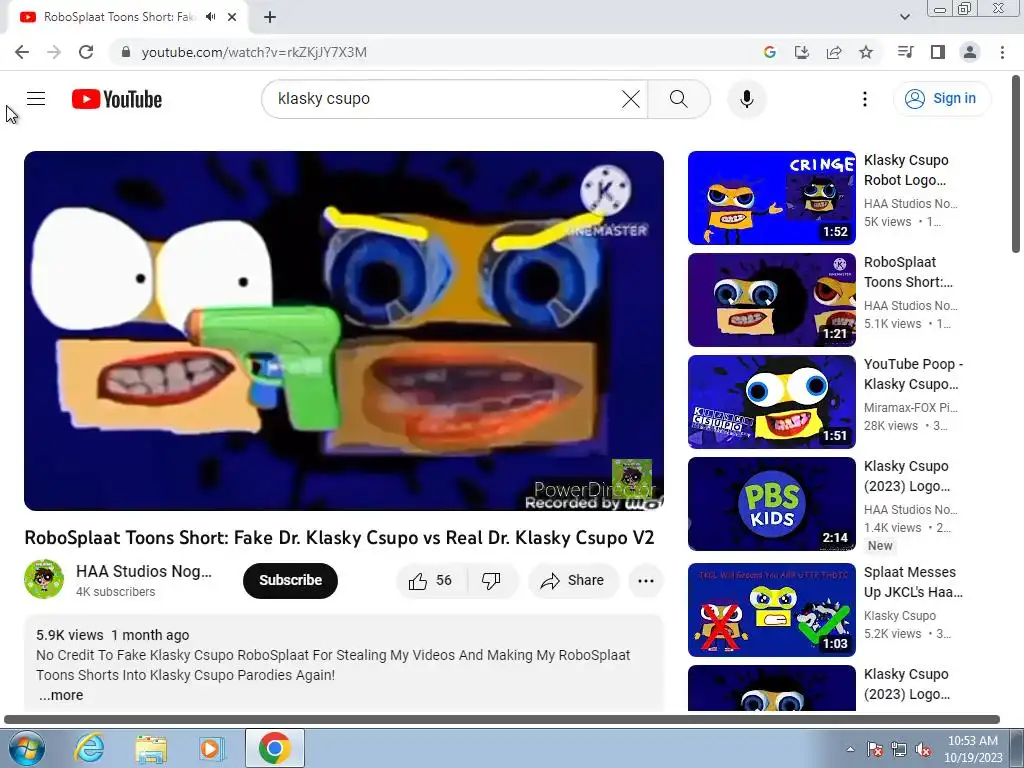Open HAA Studios channel avatar
The height and width of the screenshot is (768, 1024).
click(x=44, y=579)
